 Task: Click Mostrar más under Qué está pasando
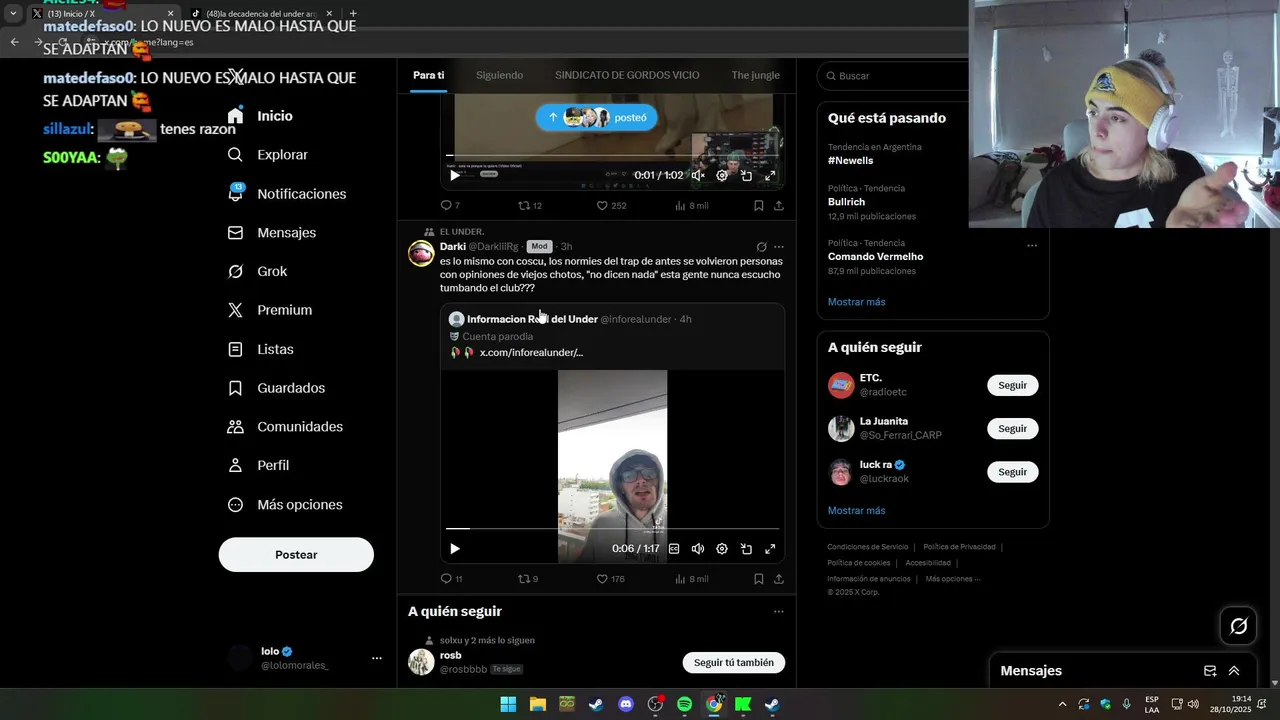click(856, 302)
